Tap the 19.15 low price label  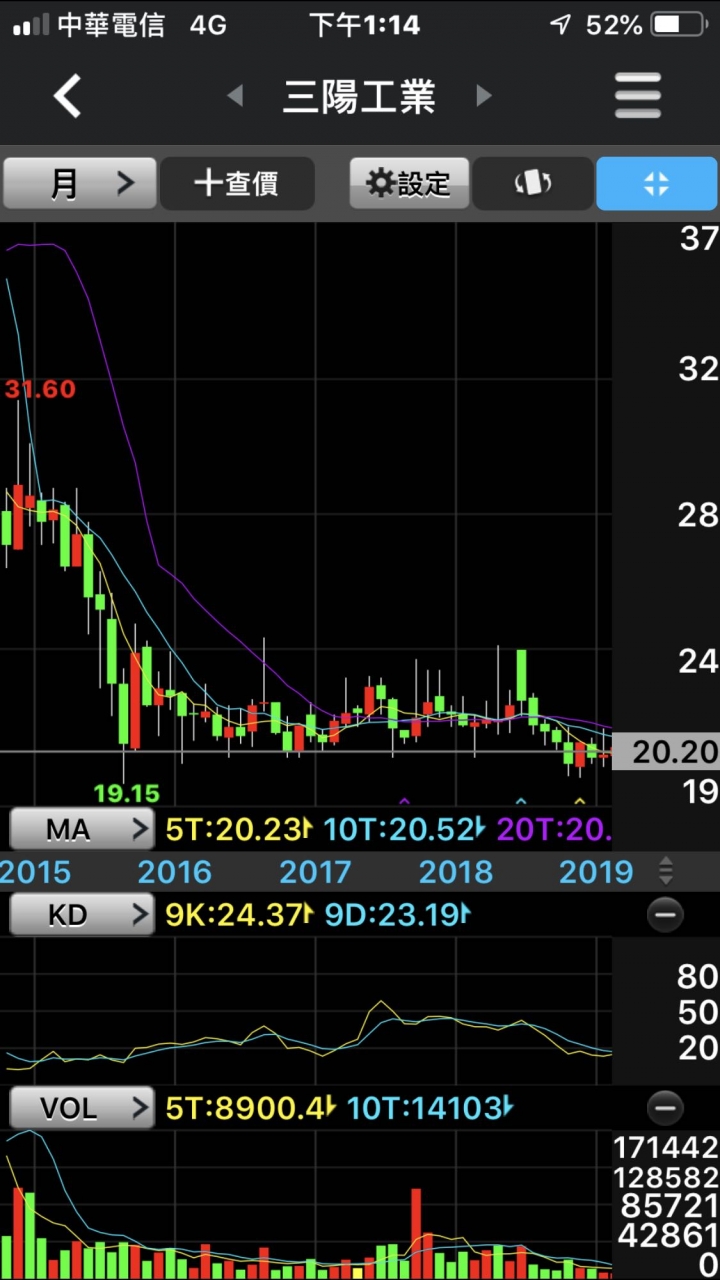click(127, 794)
